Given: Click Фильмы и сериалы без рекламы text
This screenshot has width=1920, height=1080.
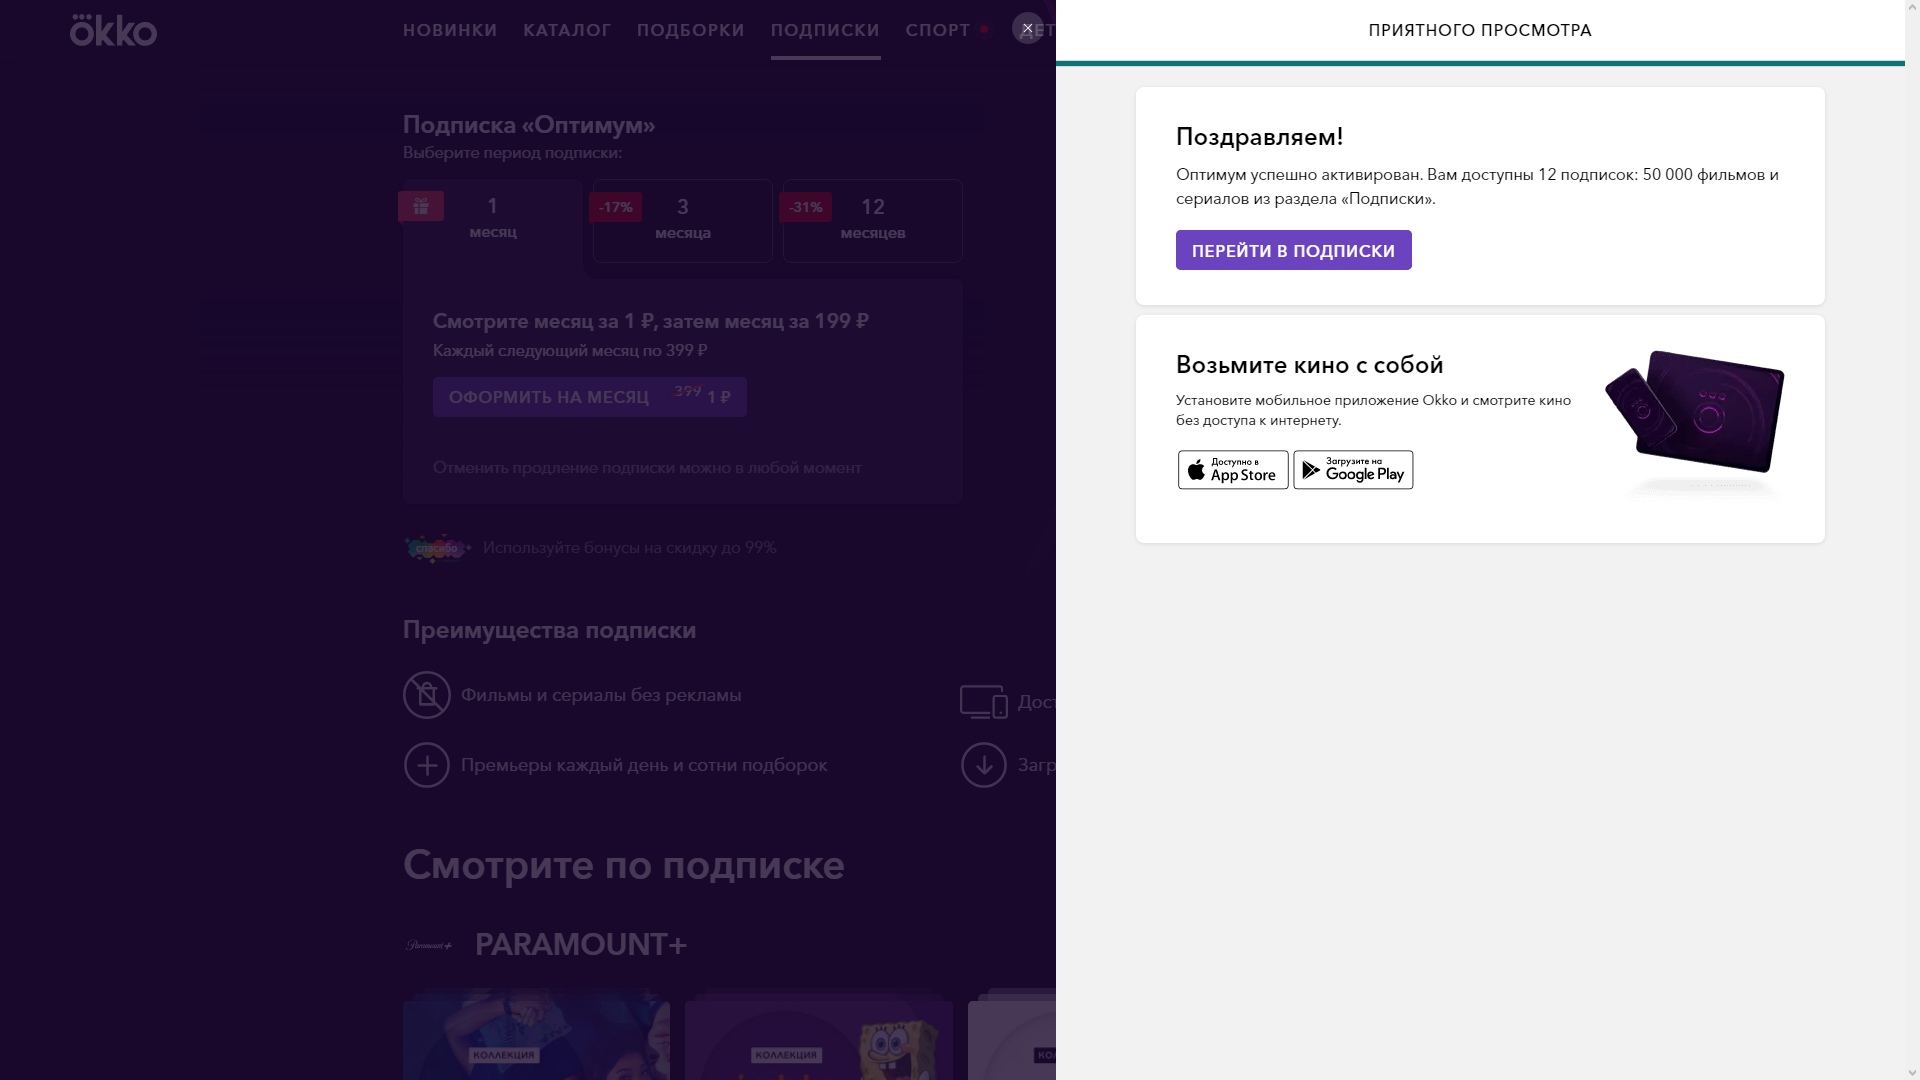Looking at the screenshot, I should point(601,695).
